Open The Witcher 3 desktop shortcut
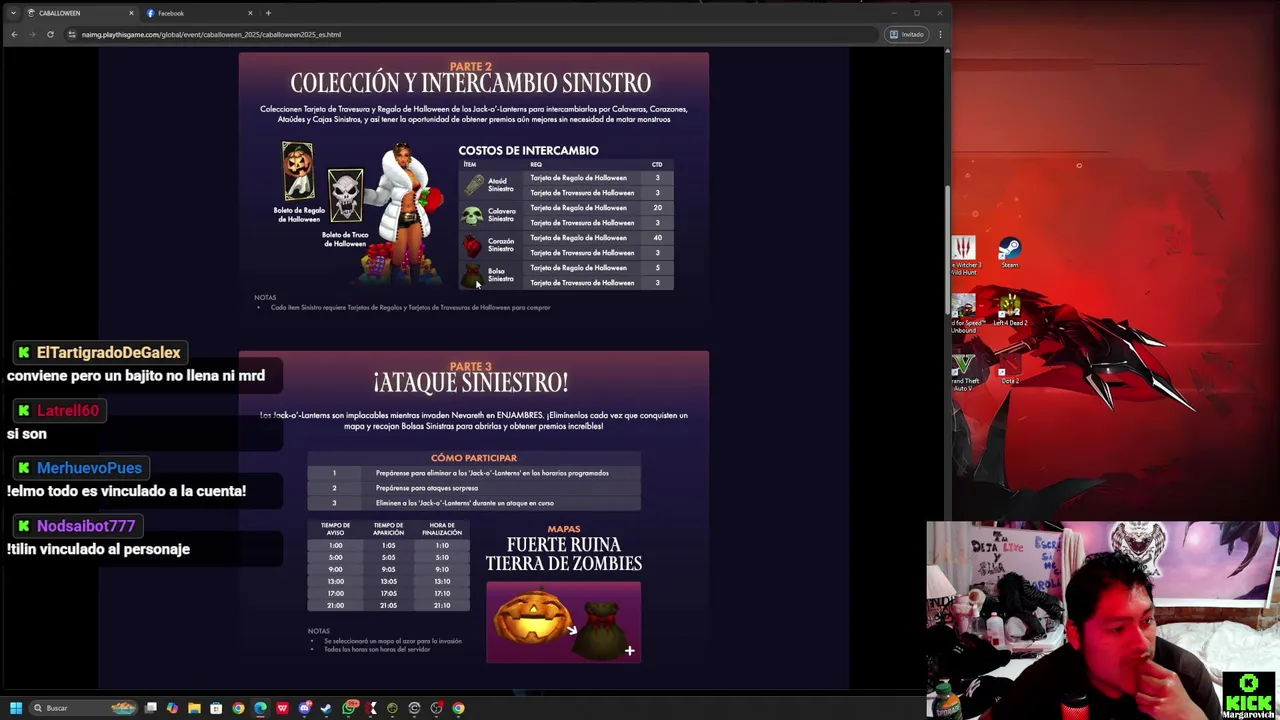Image resolution: width=1280 pixels, height=720 pixels. tap(963, 255)
